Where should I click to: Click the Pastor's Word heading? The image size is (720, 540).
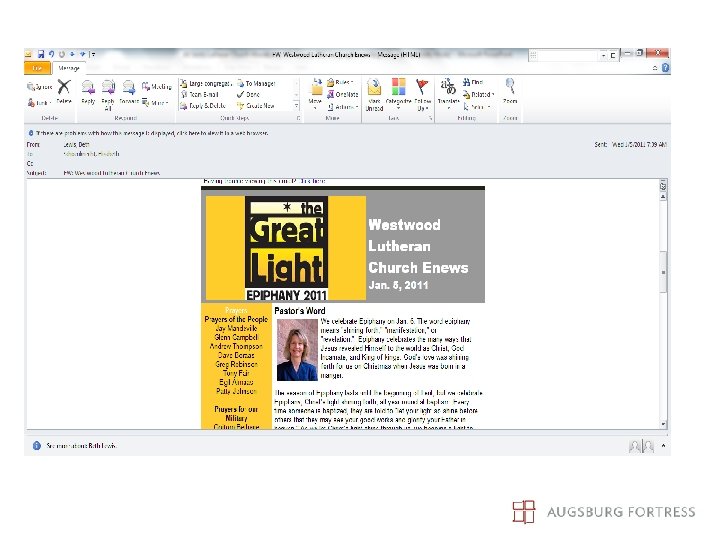[x=300, y=311]
